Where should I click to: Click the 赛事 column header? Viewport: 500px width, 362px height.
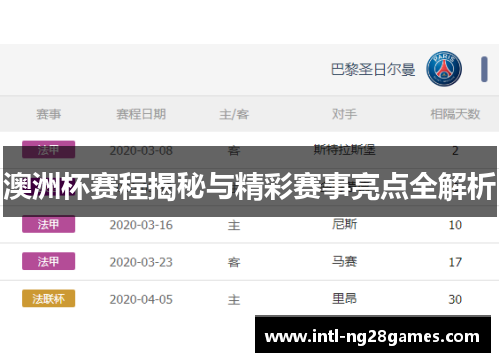tap(49, 114)
